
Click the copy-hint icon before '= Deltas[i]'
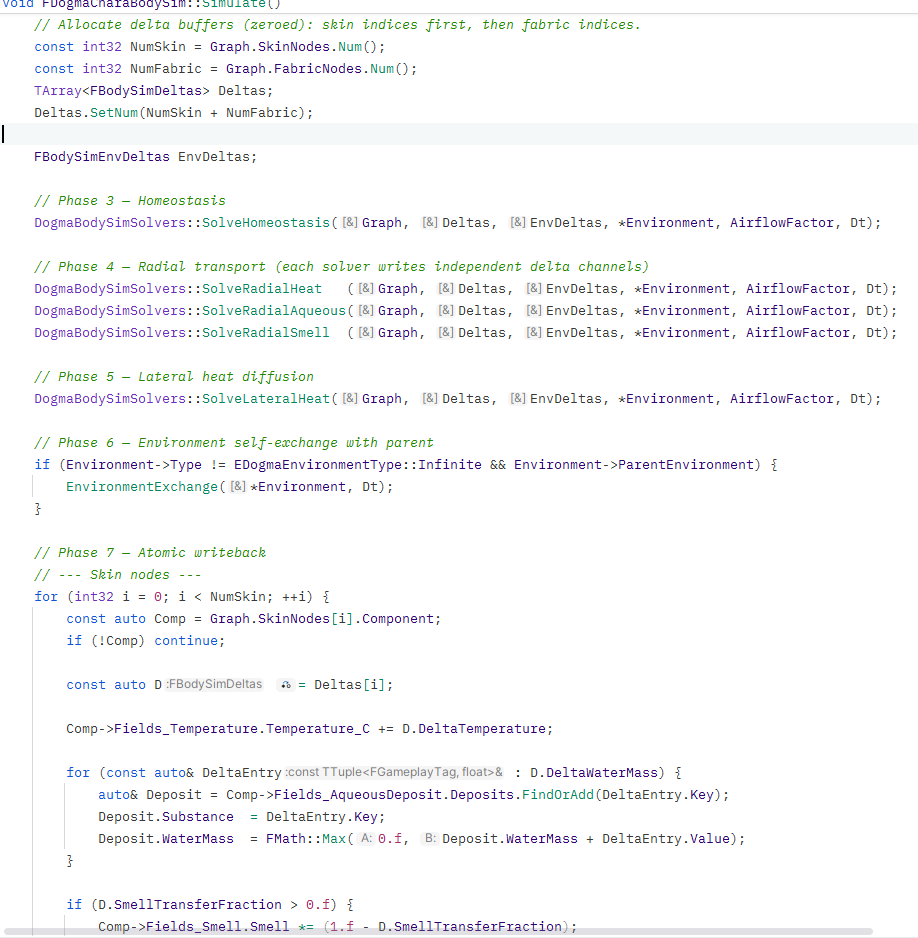286,684
